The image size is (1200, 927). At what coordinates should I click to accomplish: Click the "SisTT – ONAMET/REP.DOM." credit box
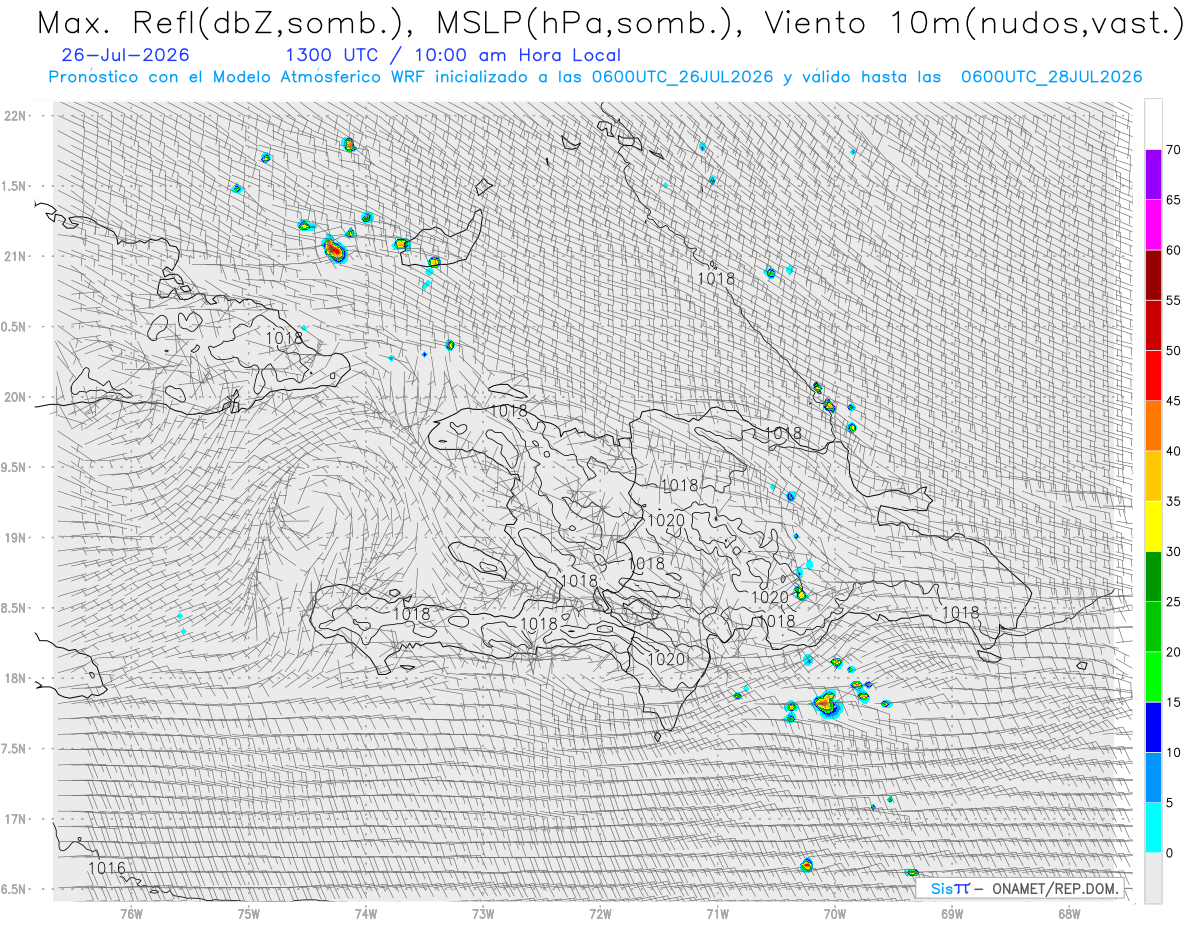pos(1020,888)
